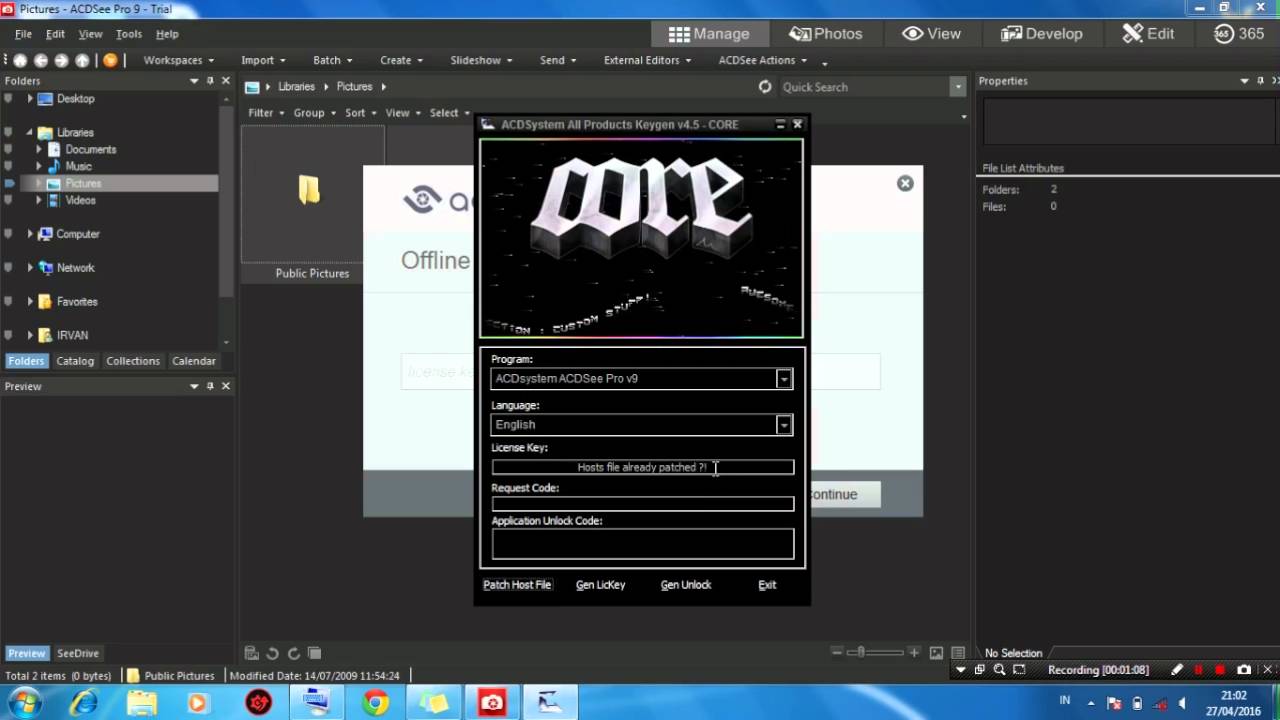Click the Forward arrow toolbar icon

[x=62, y=60]
